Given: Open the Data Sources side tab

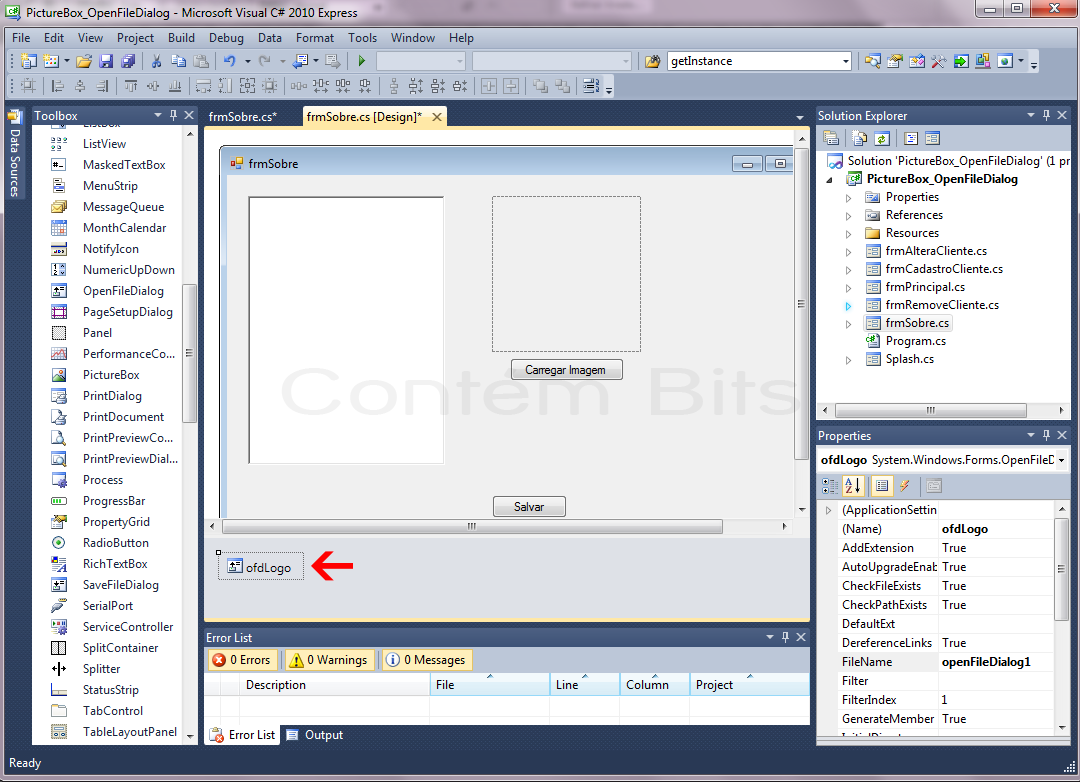Looking at the screenshot, I should tap(14, 155).
